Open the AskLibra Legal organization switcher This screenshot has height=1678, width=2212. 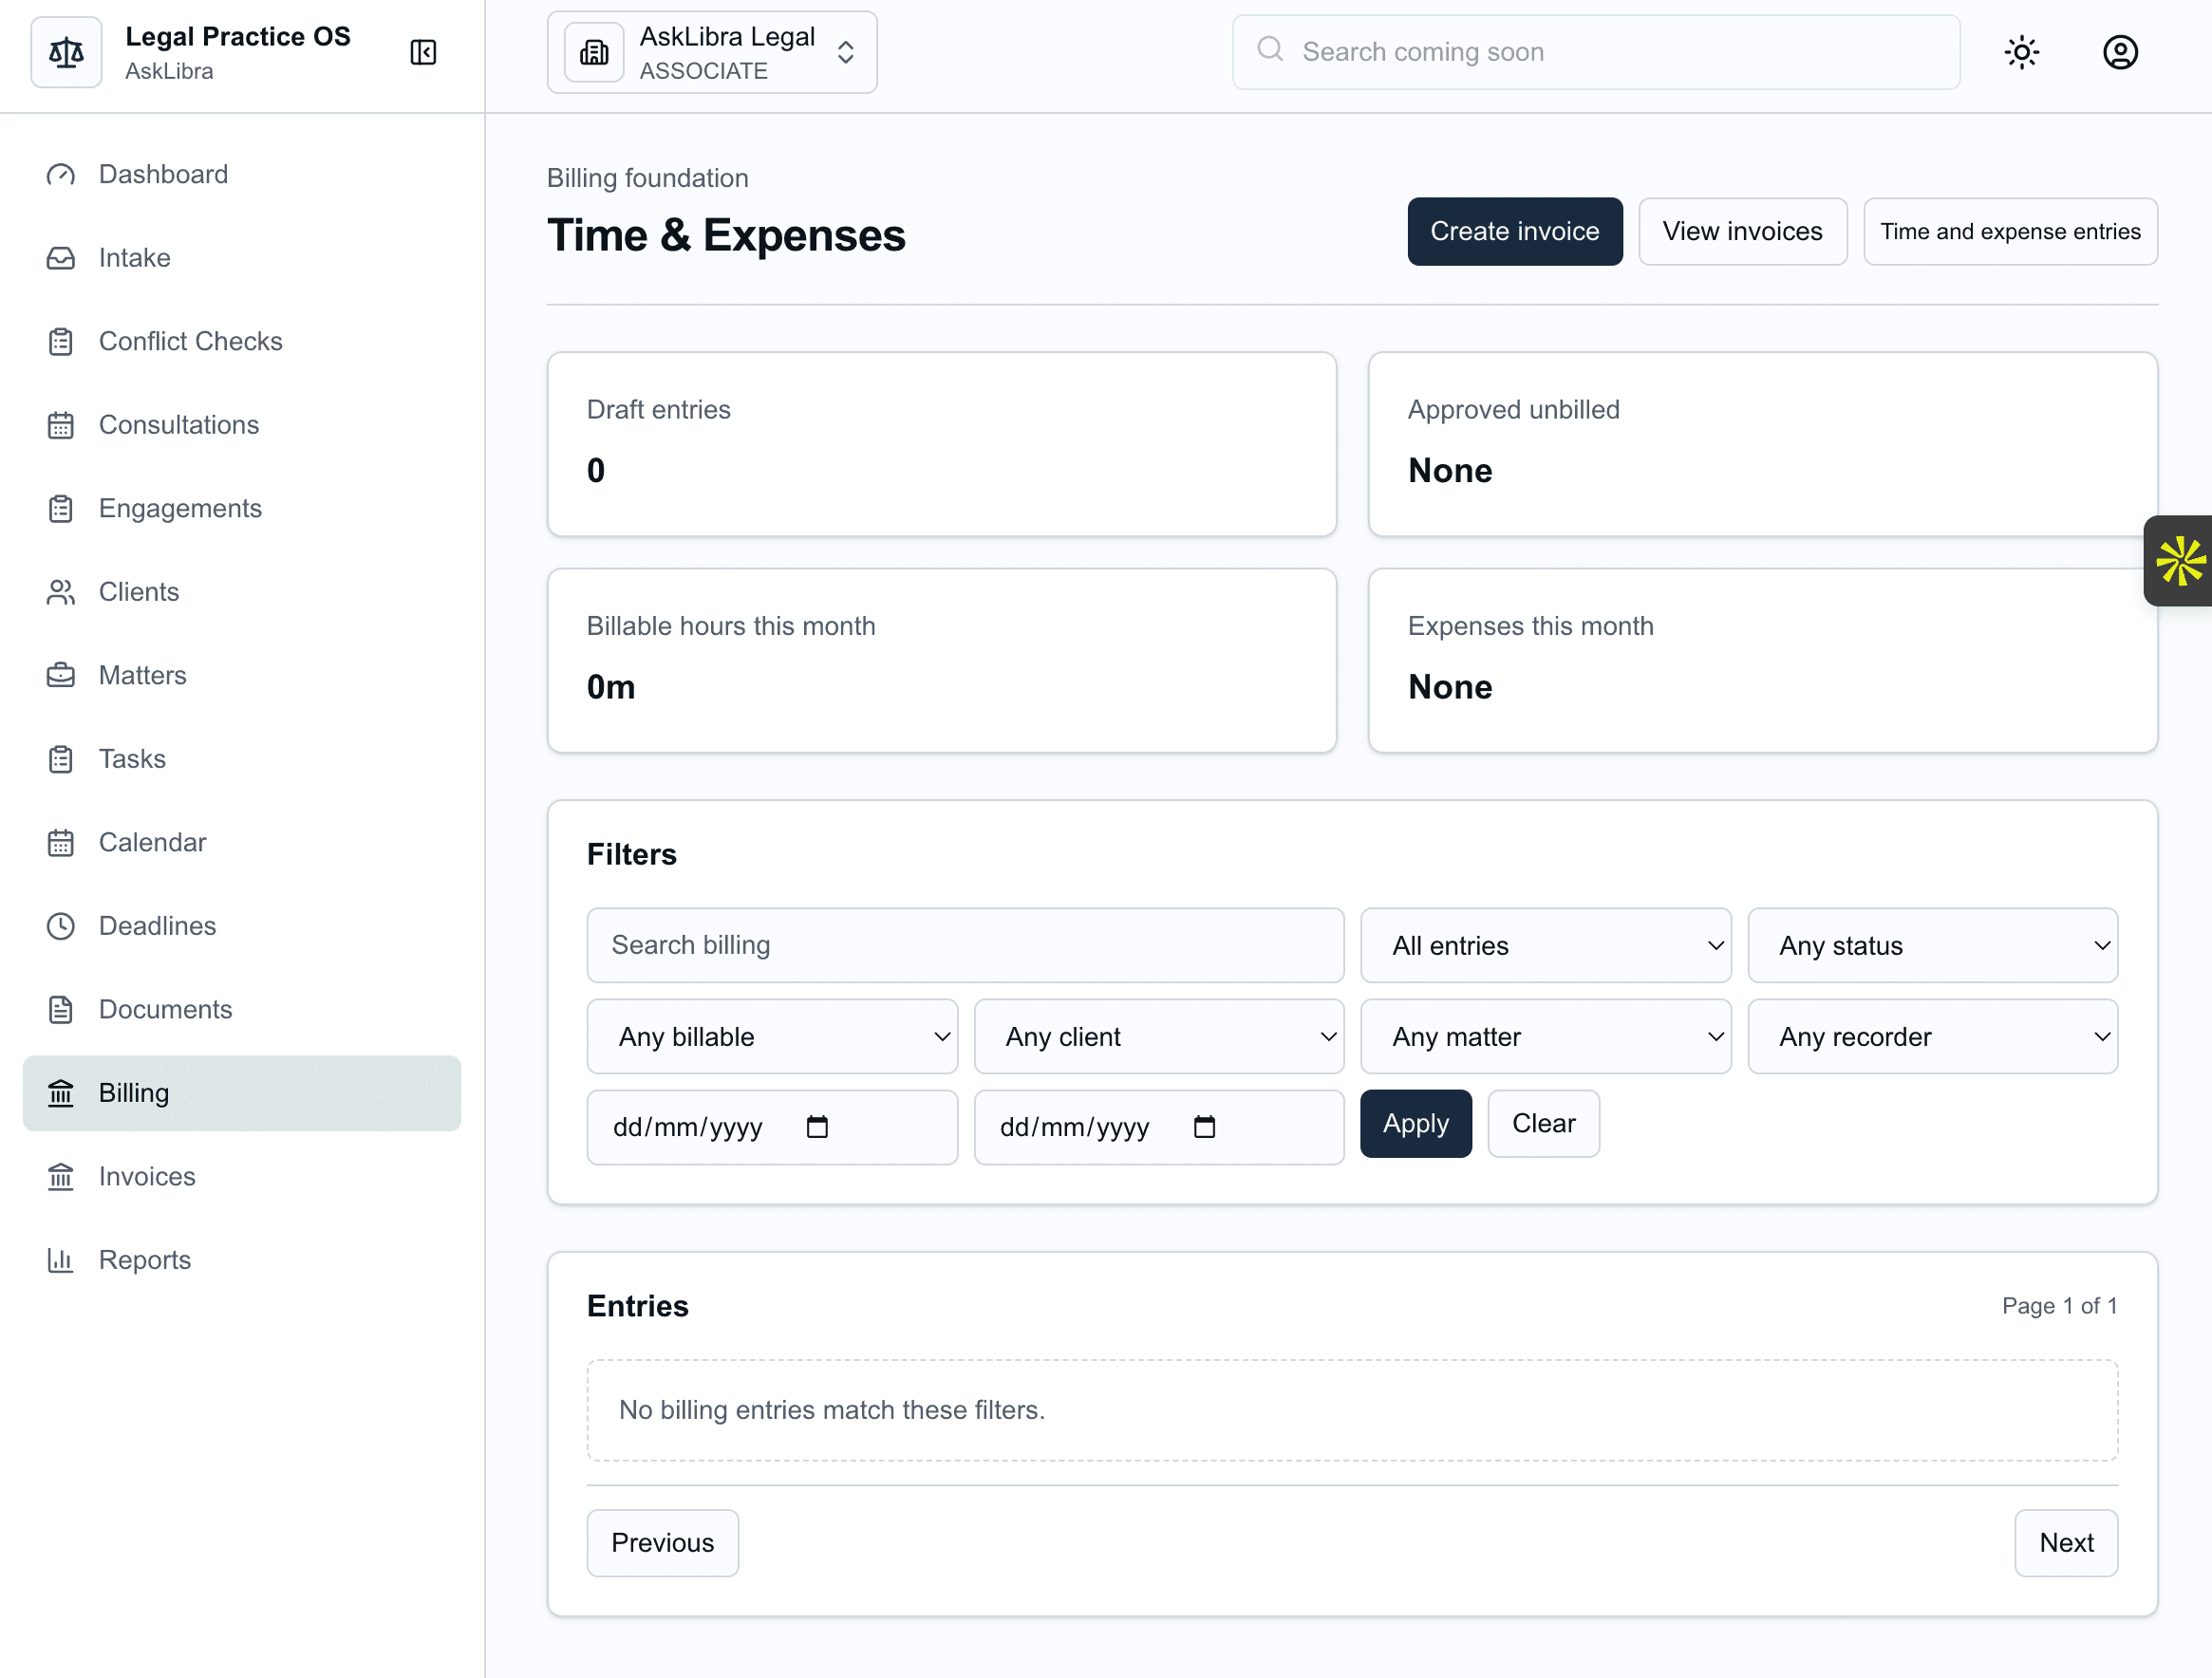point(712,52)
